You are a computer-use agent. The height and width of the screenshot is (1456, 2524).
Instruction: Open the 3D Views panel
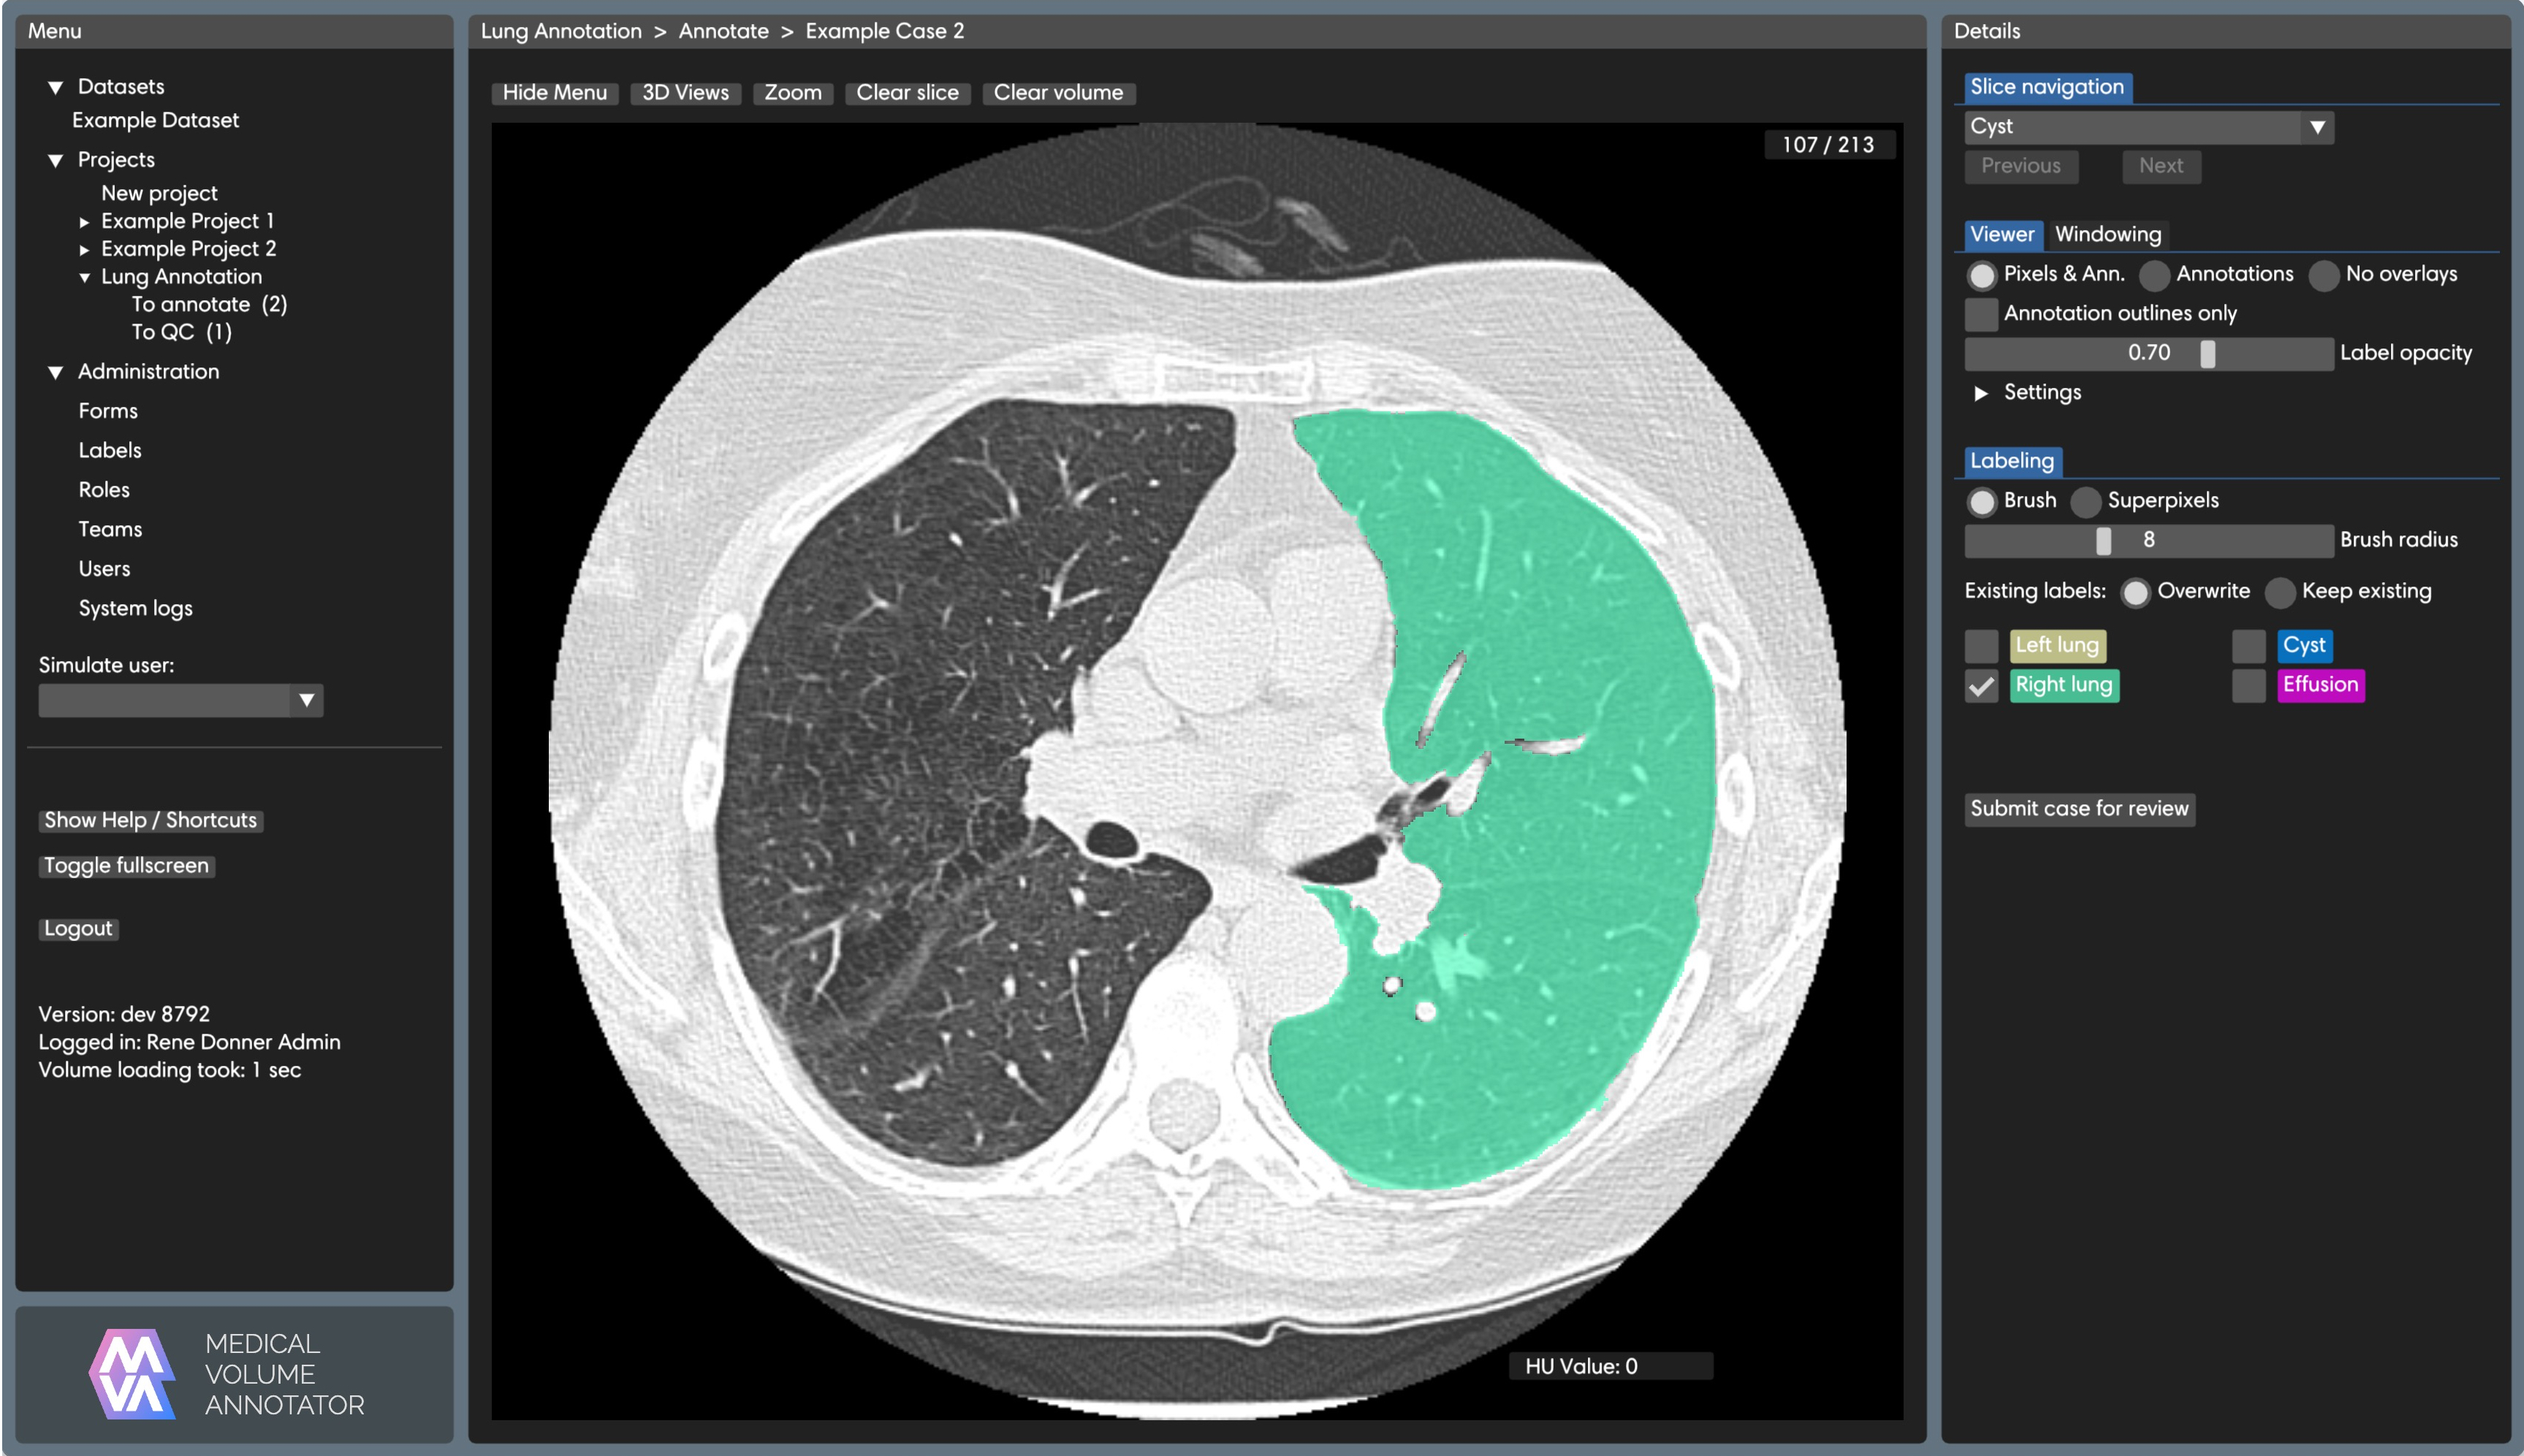[x=686, y=92]
